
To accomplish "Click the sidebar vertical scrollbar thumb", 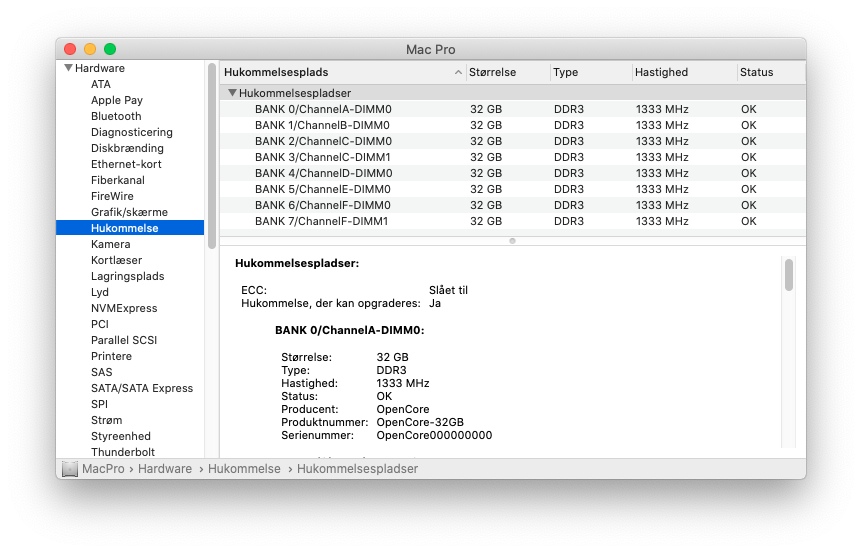I will (212, 156).
